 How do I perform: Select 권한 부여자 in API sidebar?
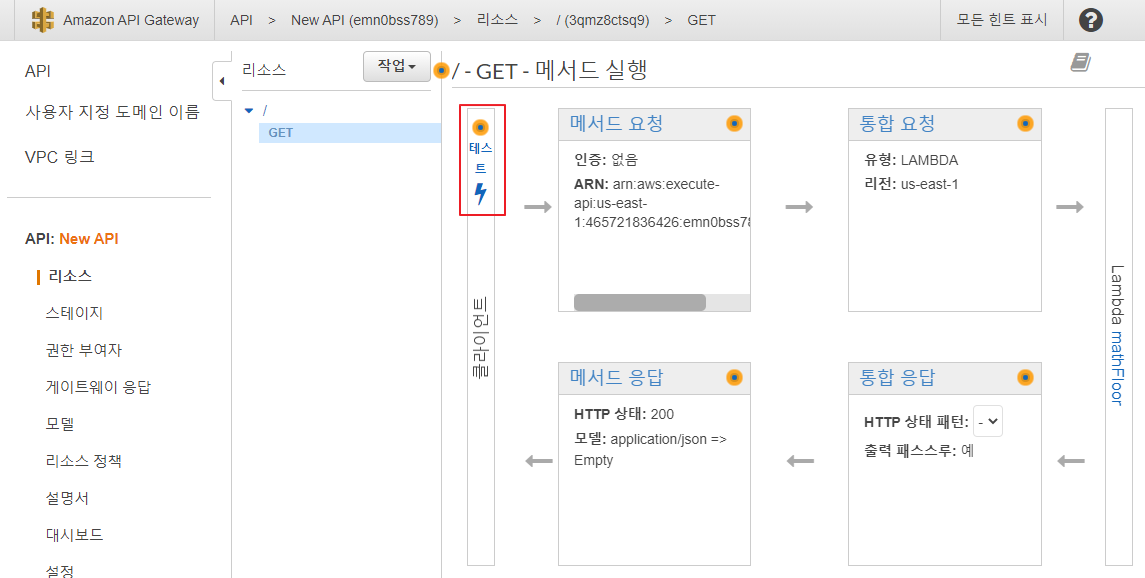tap(83, 350)
